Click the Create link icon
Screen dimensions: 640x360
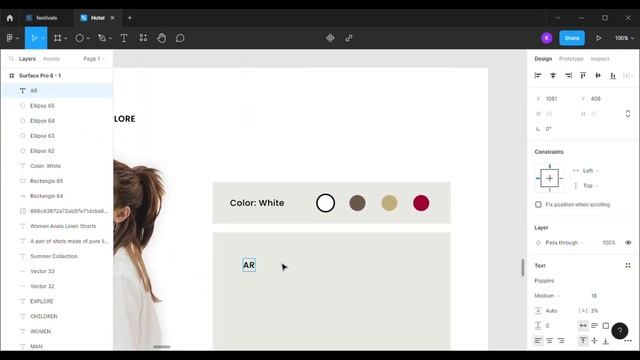coord(349,38)
